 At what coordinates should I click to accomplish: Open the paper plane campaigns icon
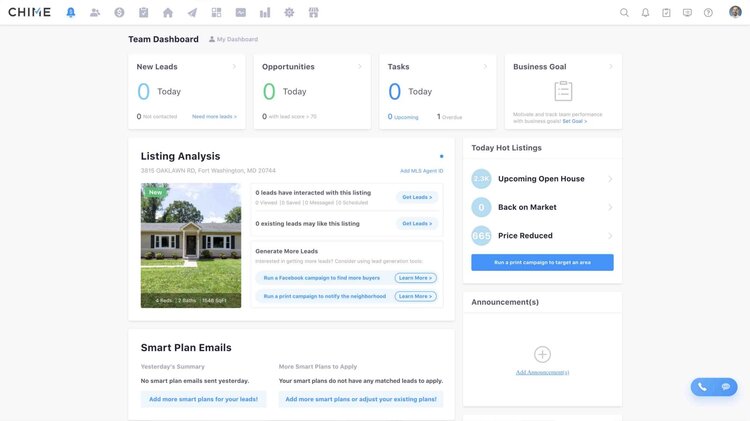pos(192,12)
